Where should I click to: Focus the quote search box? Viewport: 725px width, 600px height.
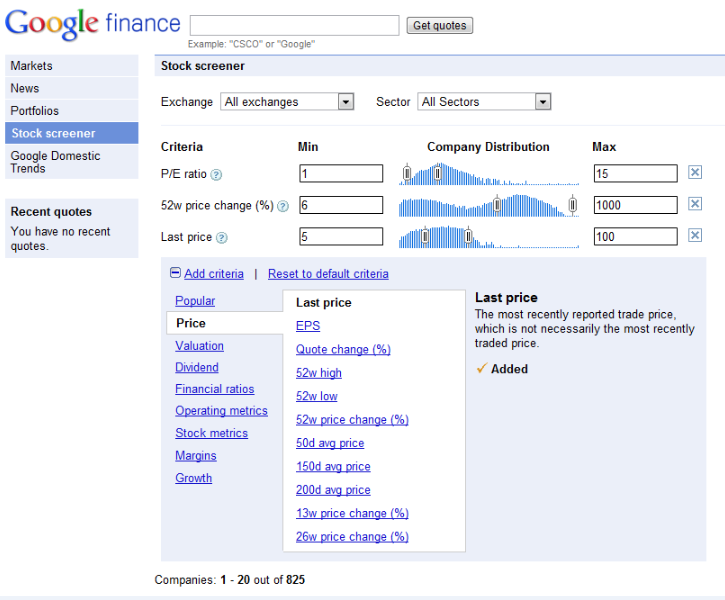[x=295, y=25]
